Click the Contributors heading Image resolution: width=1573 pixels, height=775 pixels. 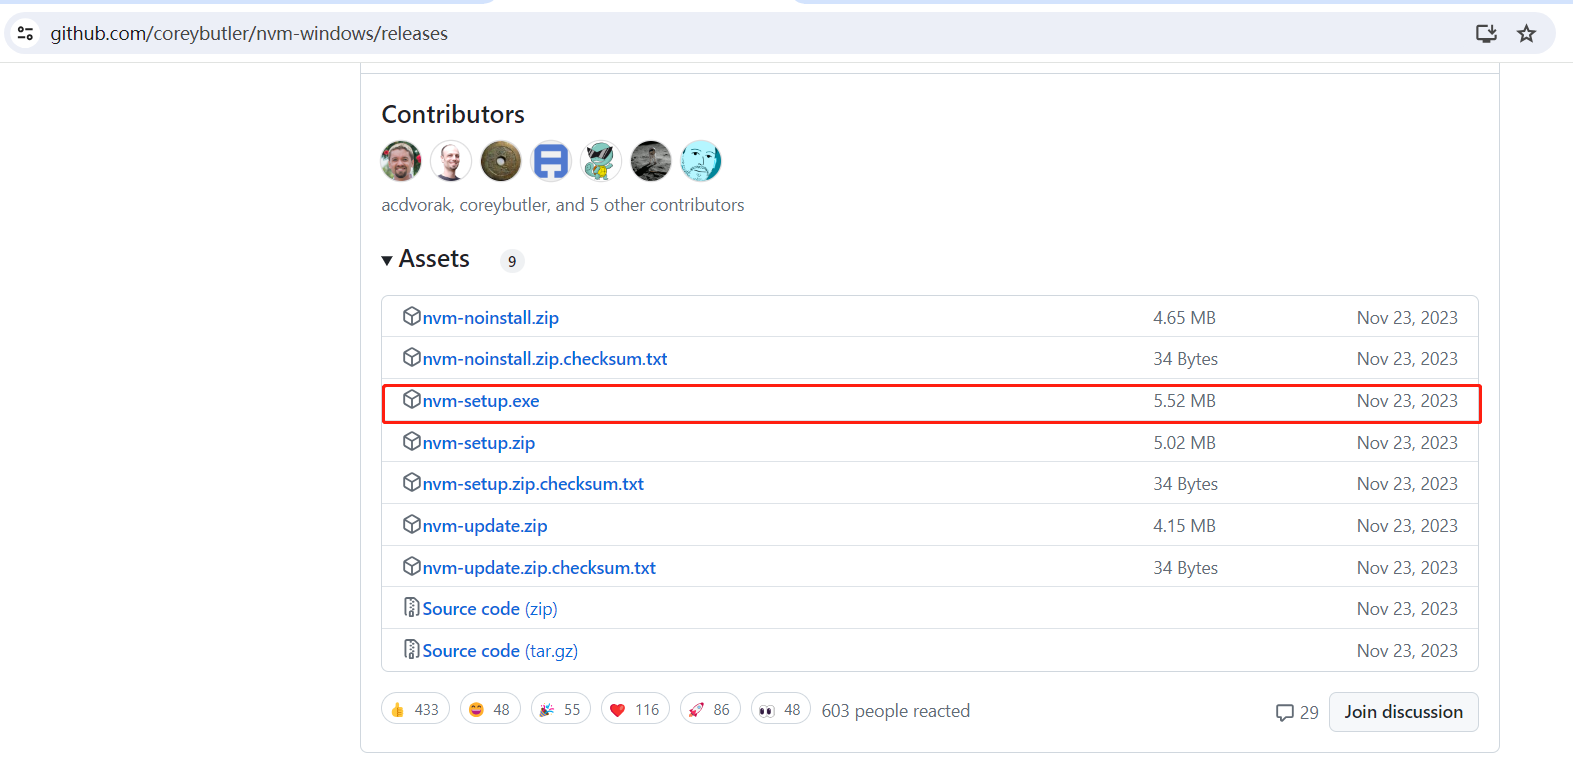453,115
